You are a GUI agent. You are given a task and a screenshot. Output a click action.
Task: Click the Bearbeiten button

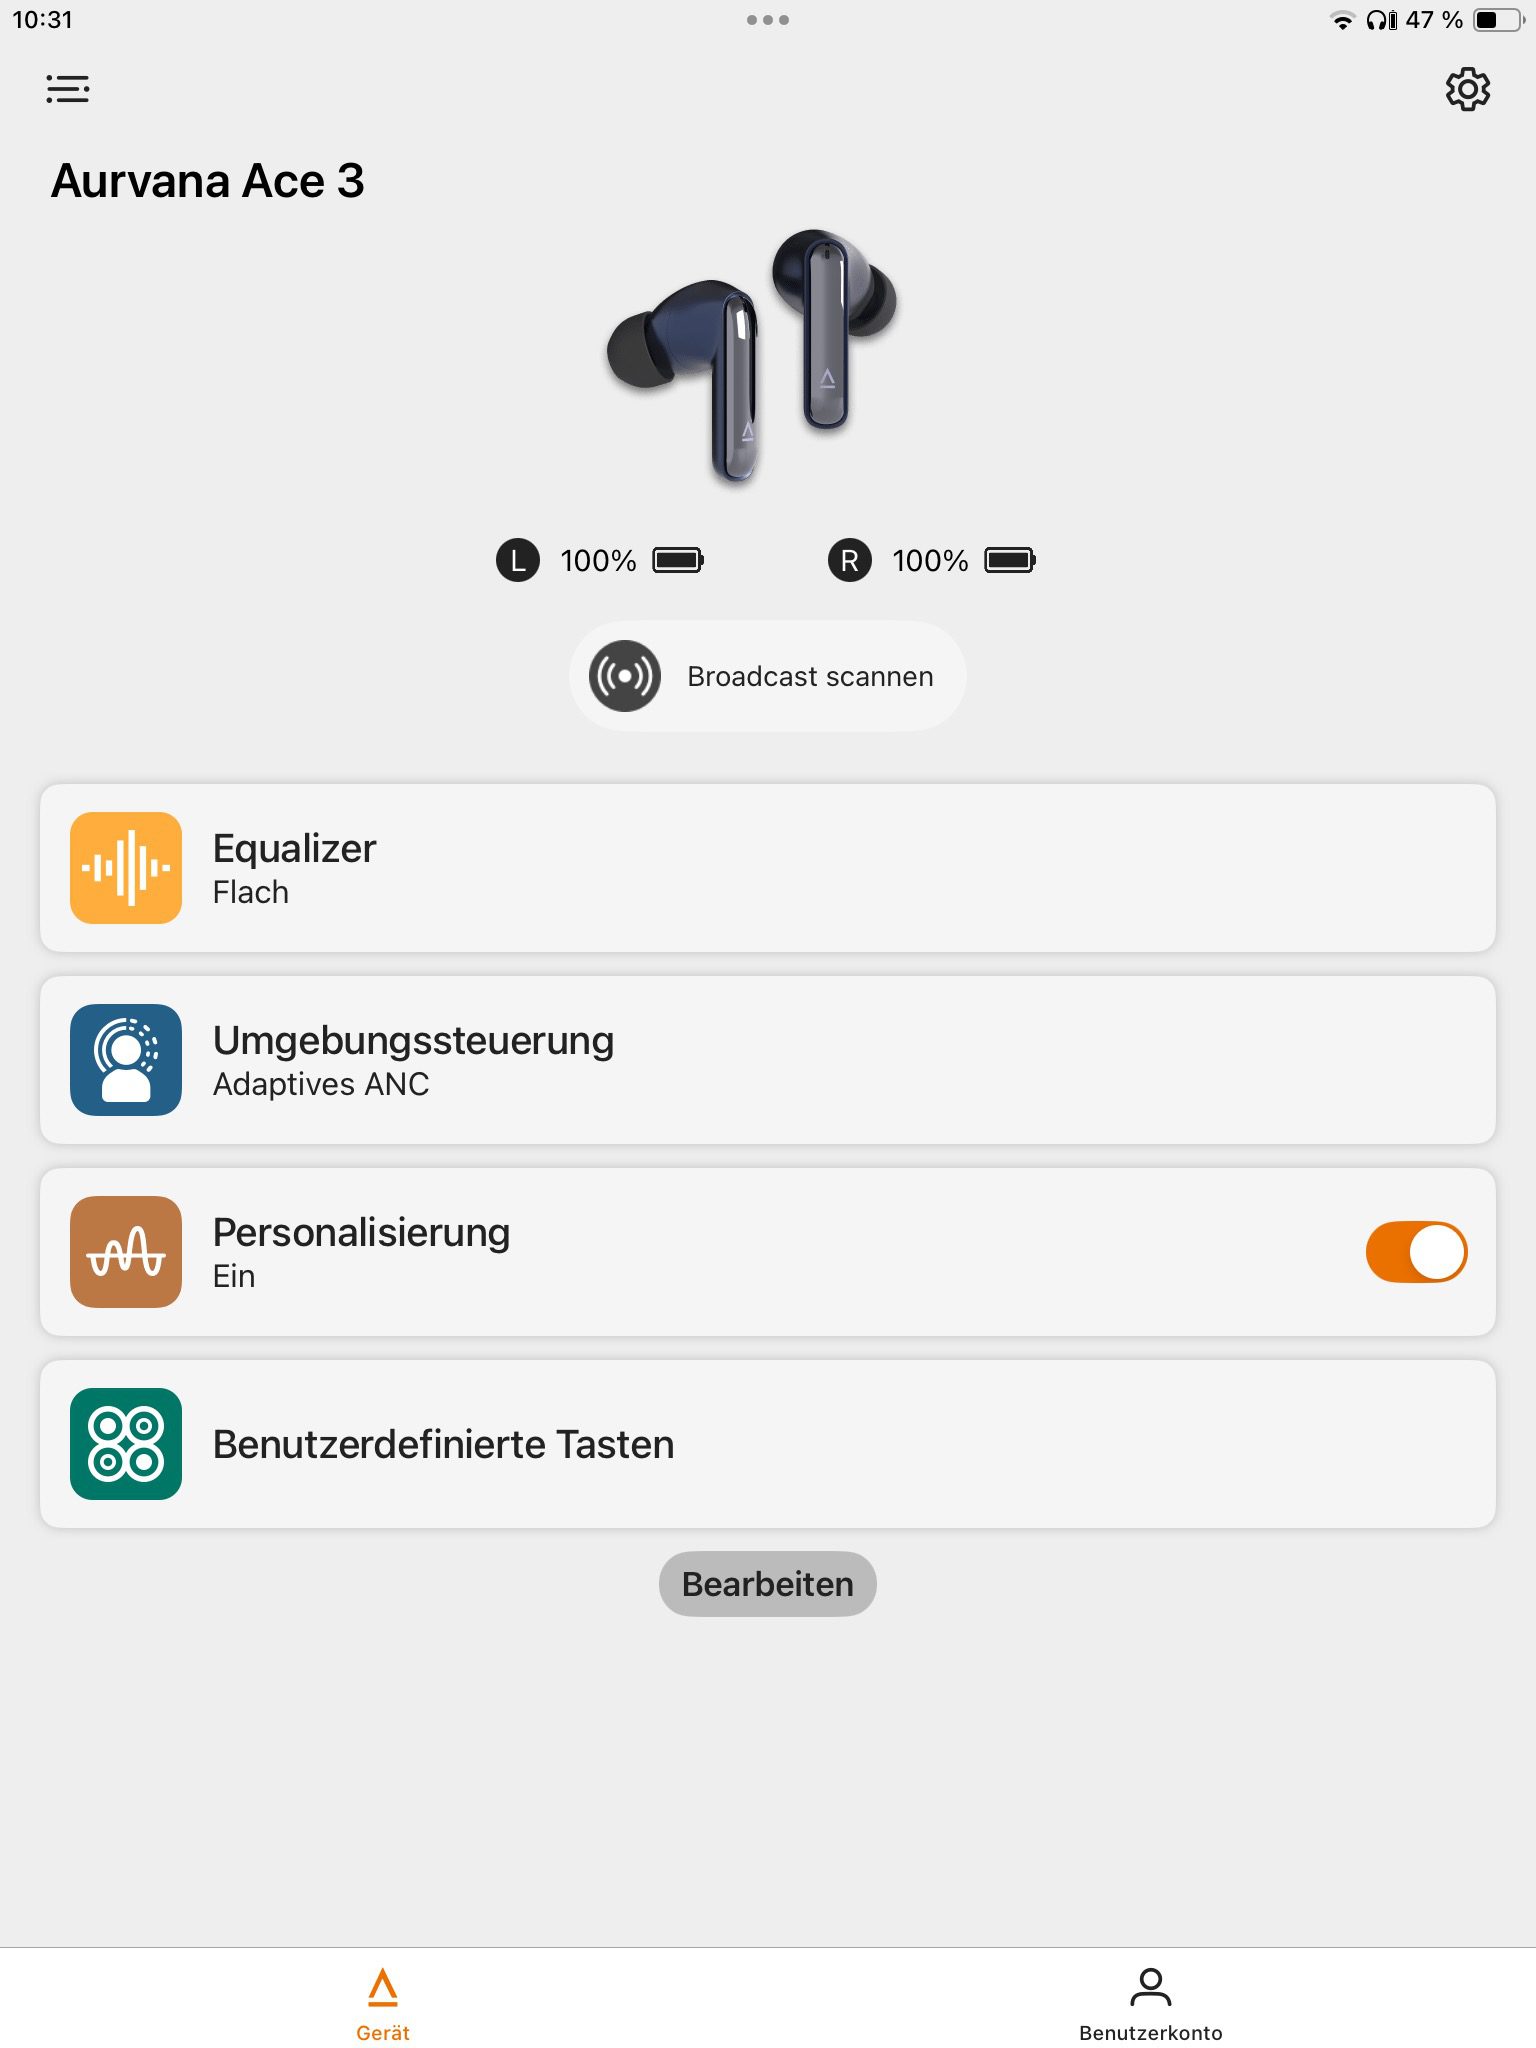(768, 1584)
